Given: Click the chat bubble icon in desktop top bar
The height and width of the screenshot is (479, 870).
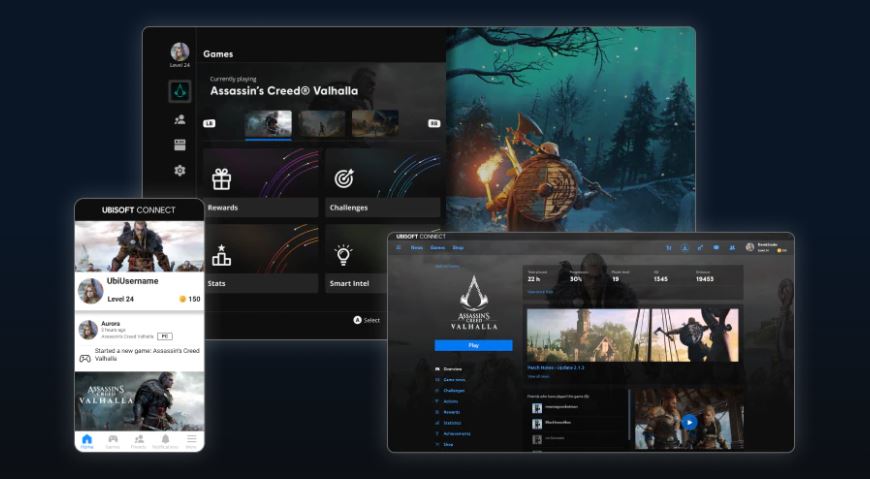Looking at the screenshot, I should (716, 248).
